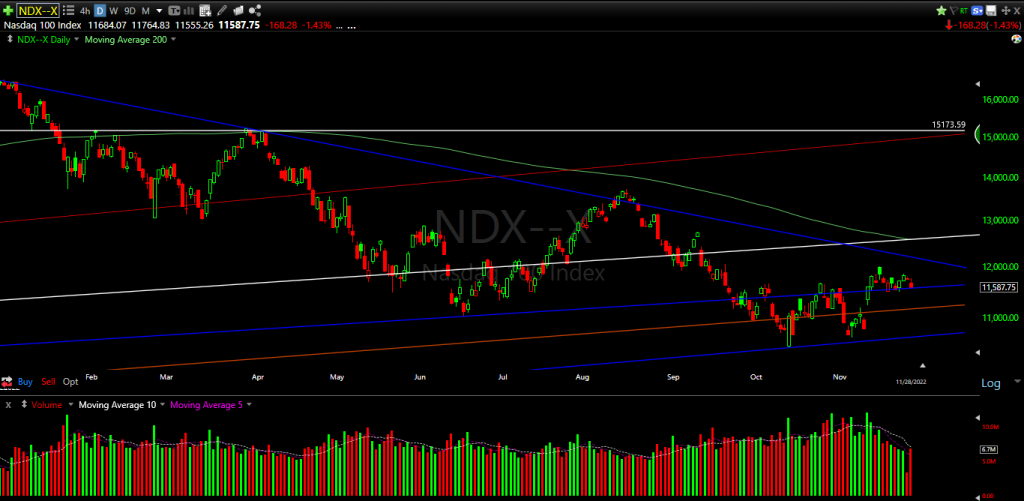1024x501 pixels.
Task: Click the green RT real-time indicator
Action: (x=964, y=10)
